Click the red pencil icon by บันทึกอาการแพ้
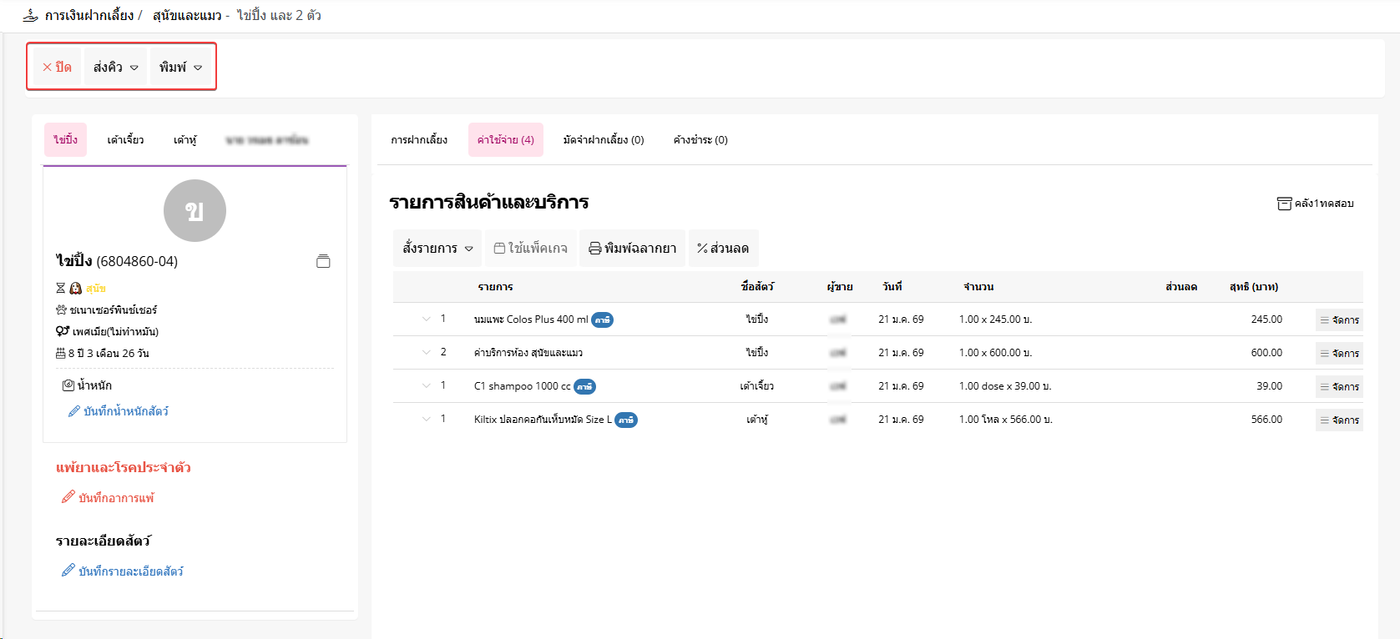1400x639 pixels. coord(68,497)
